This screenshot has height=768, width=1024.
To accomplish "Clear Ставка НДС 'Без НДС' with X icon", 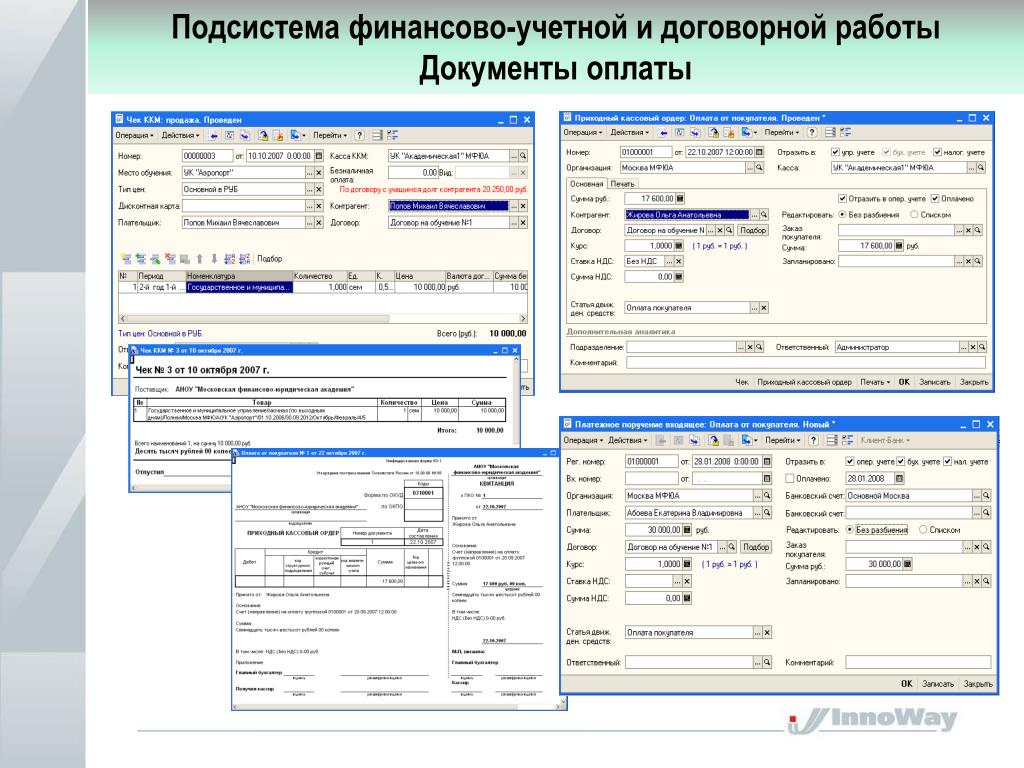I will [679, 261].
